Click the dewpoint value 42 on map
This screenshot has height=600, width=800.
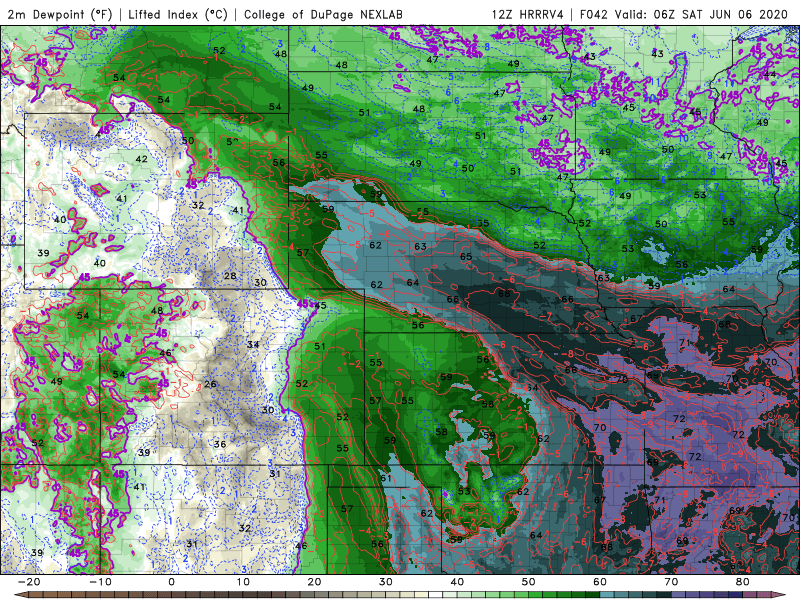click(x=141, y=159)
